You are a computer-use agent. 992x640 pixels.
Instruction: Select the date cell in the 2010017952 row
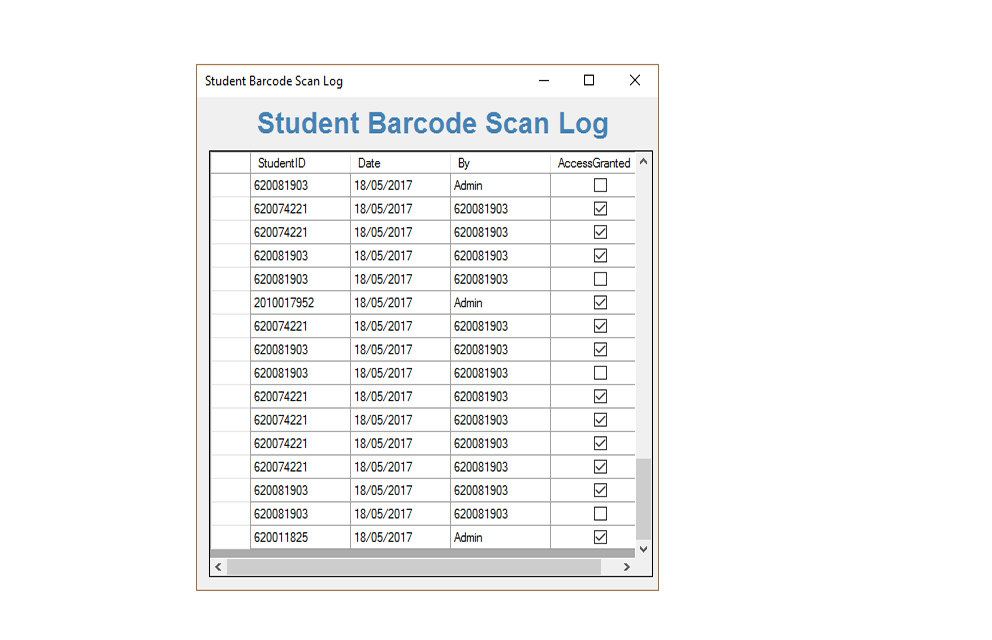[400, 303]
